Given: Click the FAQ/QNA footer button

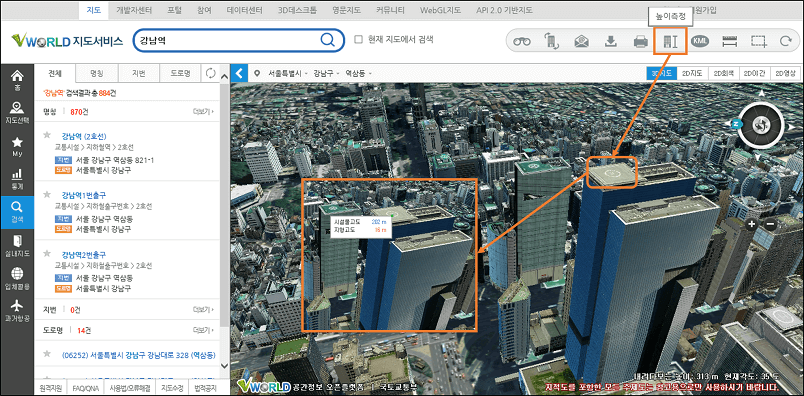Looking at the screenshot, I should [86, 388].
